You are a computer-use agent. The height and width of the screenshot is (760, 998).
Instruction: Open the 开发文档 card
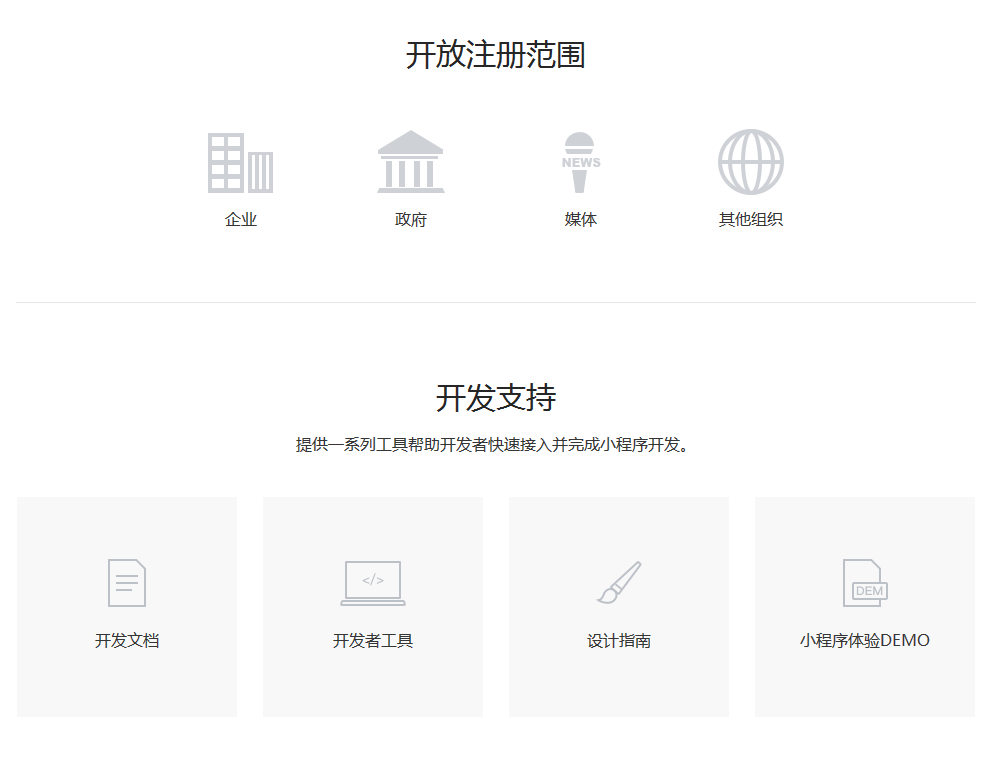tap(126, 606)
